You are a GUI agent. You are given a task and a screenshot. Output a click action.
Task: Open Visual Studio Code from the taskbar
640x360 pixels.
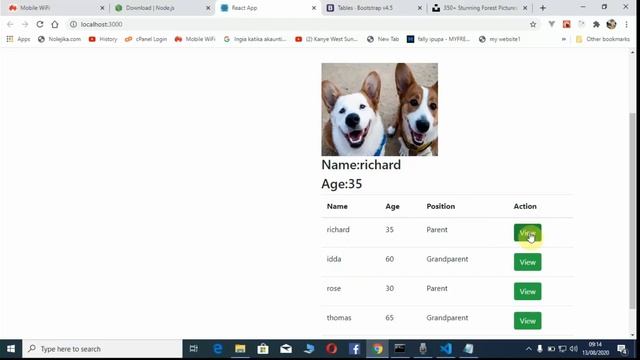point(446,349)
